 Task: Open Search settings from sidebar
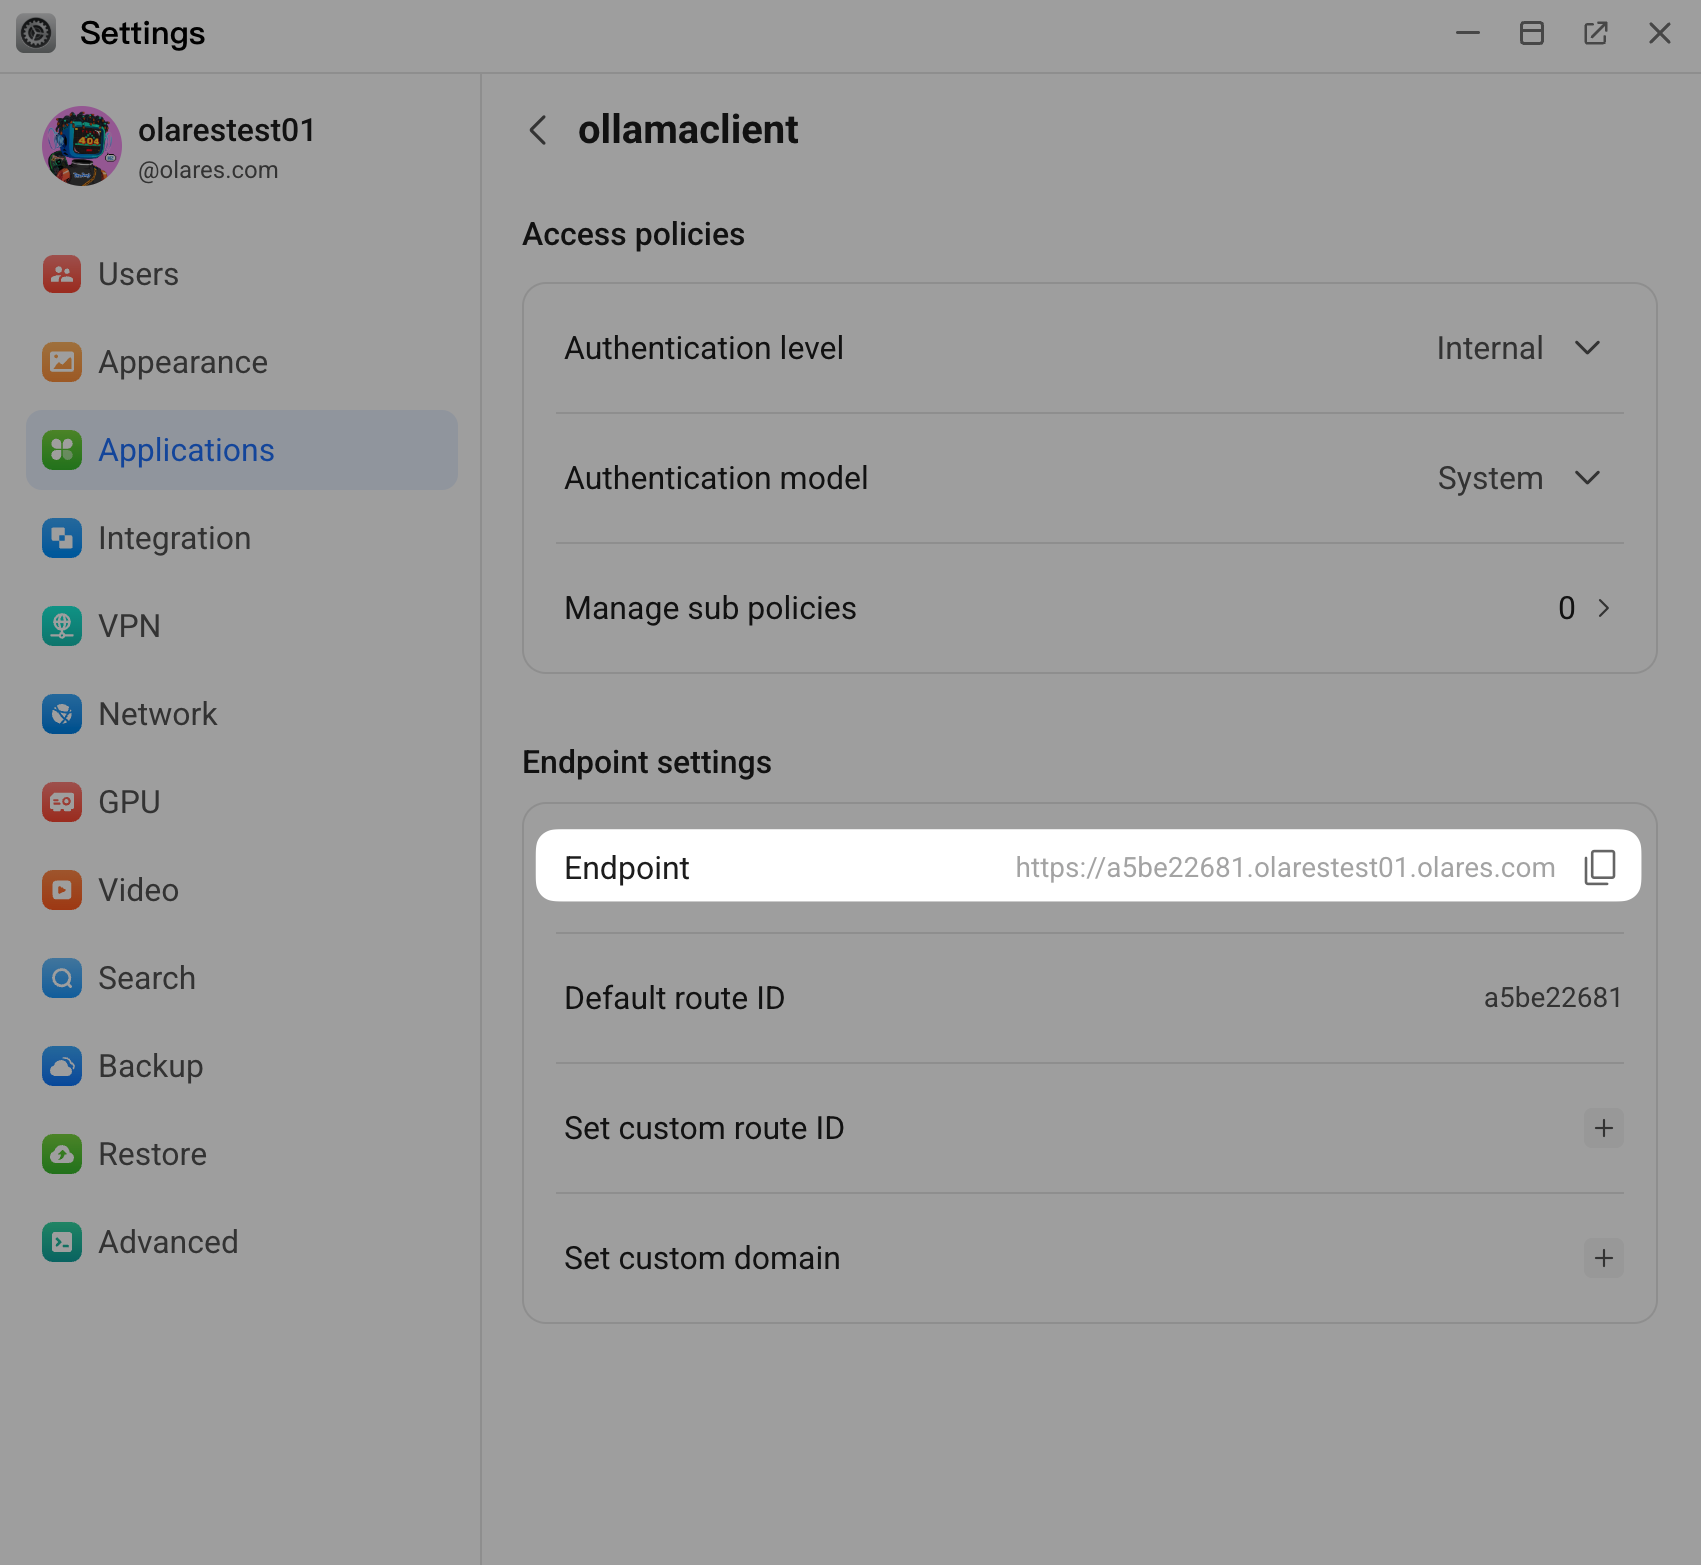61,978
